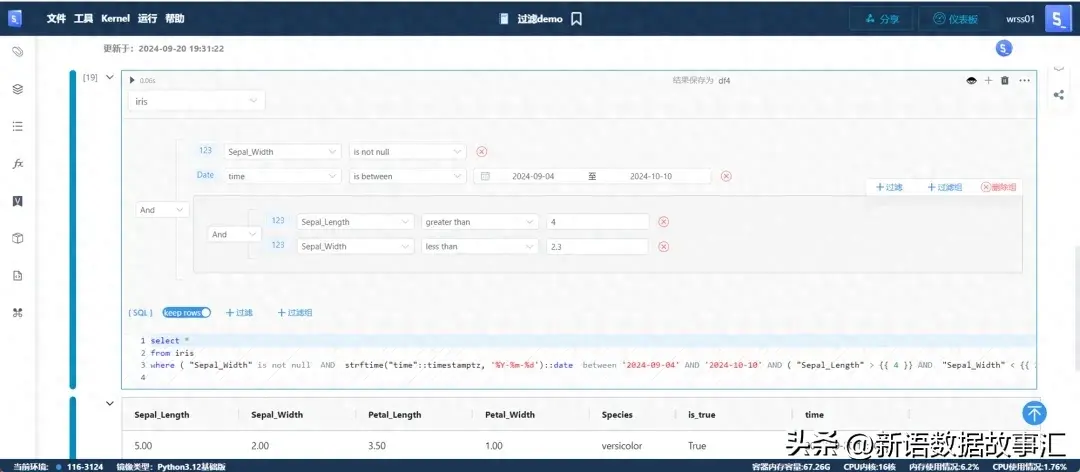Remove the Sepal_Width is not null filter
Image resolution: width=1080 pixels, height=472 pixels.
tap(482, 152)
